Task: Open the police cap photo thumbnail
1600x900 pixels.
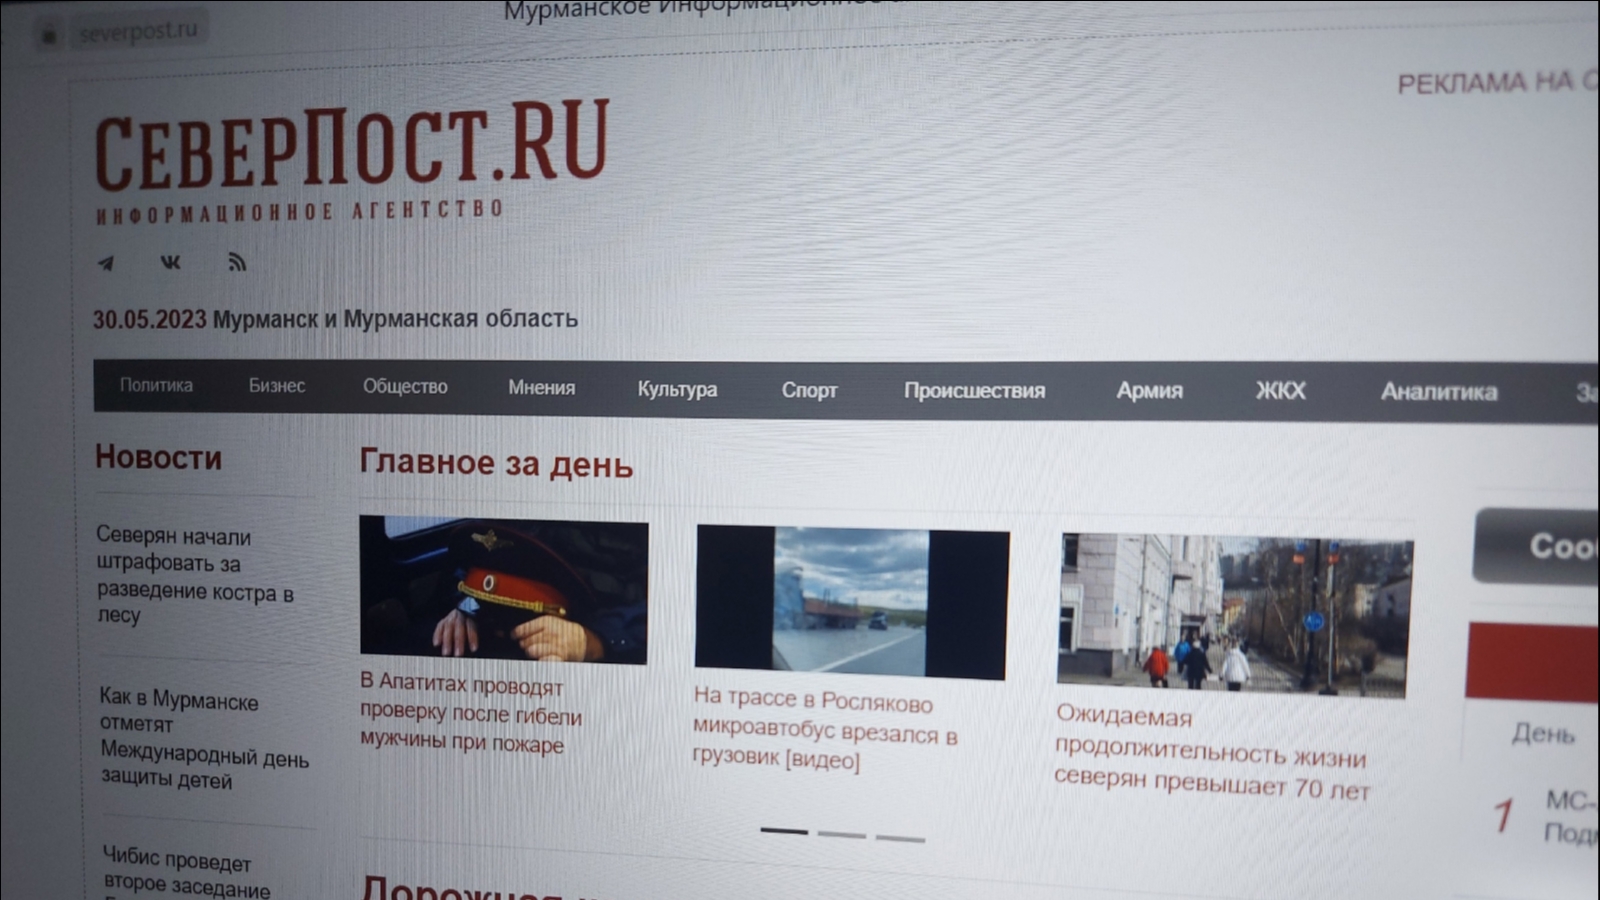Action: 504,590
